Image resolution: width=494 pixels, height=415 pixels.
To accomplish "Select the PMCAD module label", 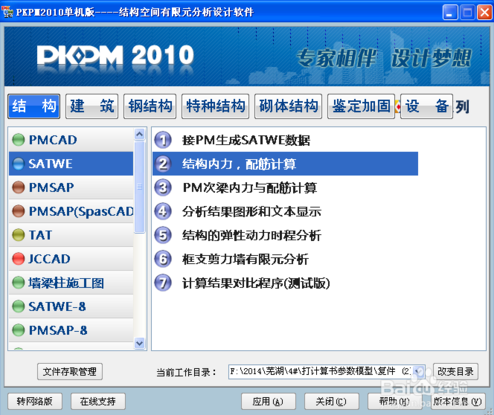I will tap(53, 140).
